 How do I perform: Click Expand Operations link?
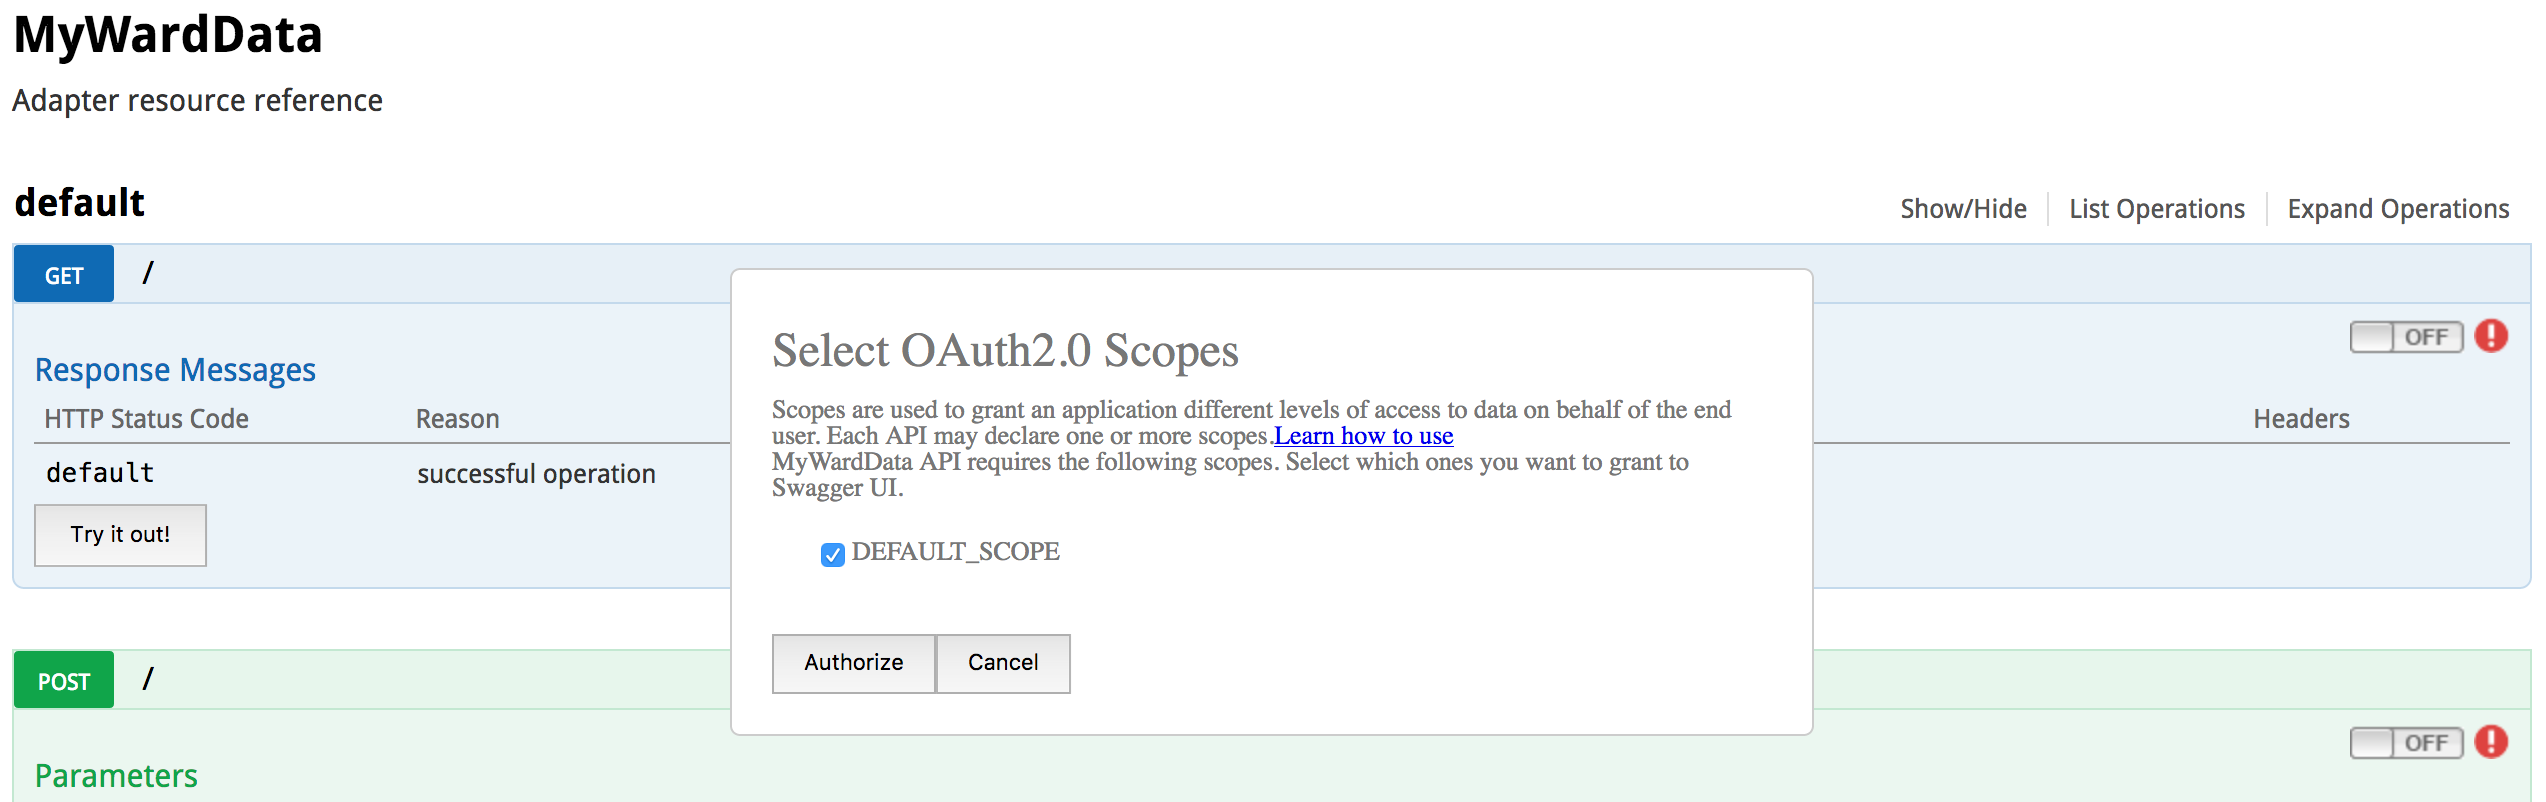click(2398, 209)
